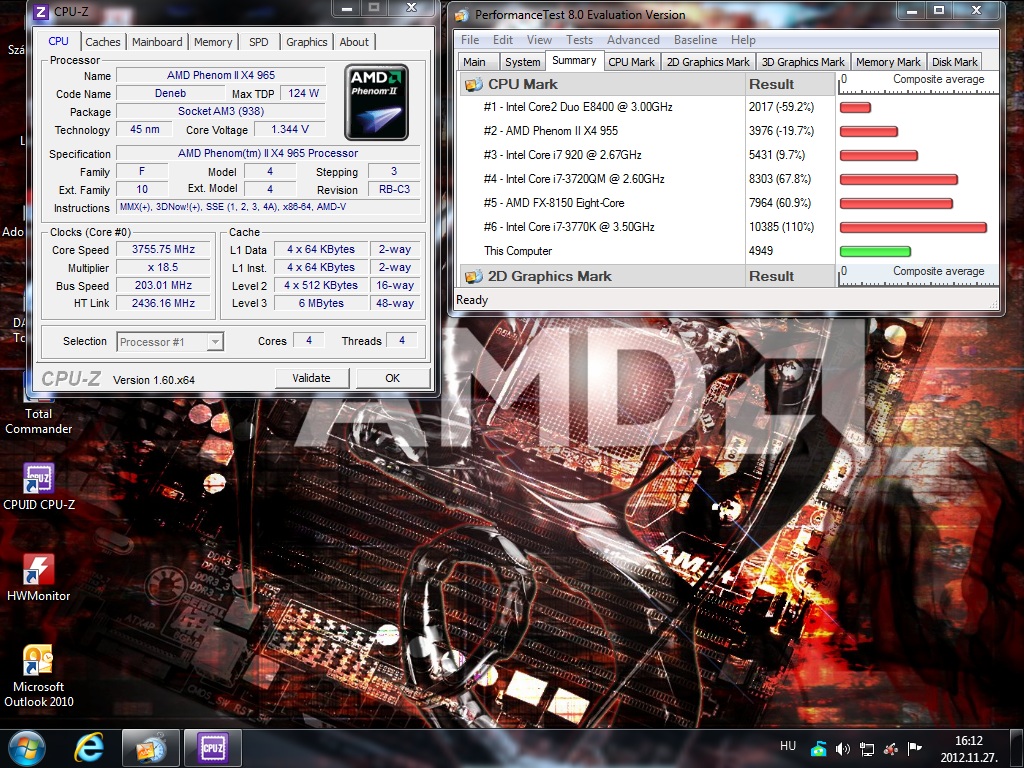The height and width of the screenshot is (768, 1024).
Task: Click the HT Link value 2436.16 MHz
Action: [163, 303]
